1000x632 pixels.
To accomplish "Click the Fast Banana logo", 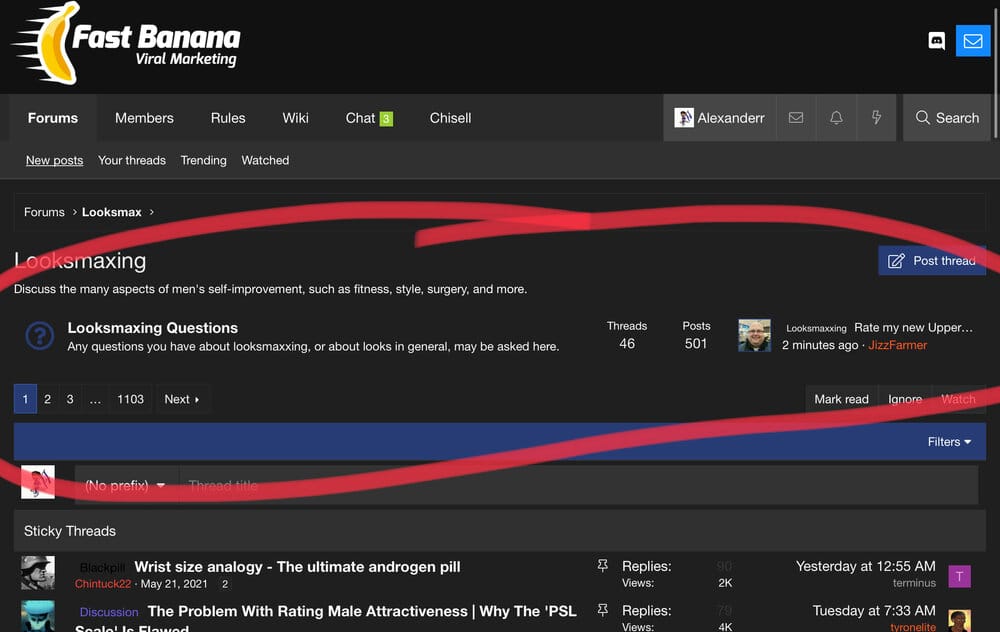I will click(x=127, y=44).
